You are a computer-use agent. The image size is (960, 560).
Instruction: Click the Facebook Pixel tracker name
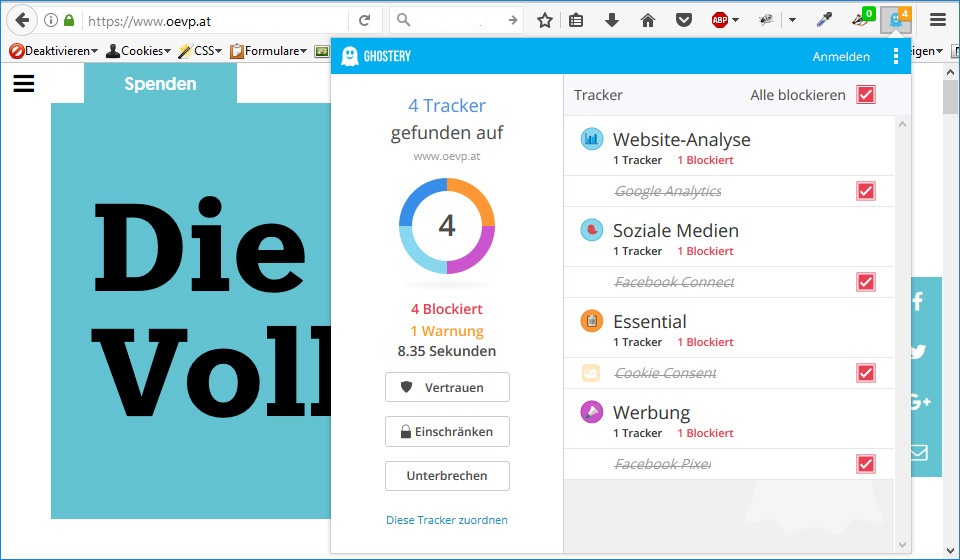pos(662,464)
